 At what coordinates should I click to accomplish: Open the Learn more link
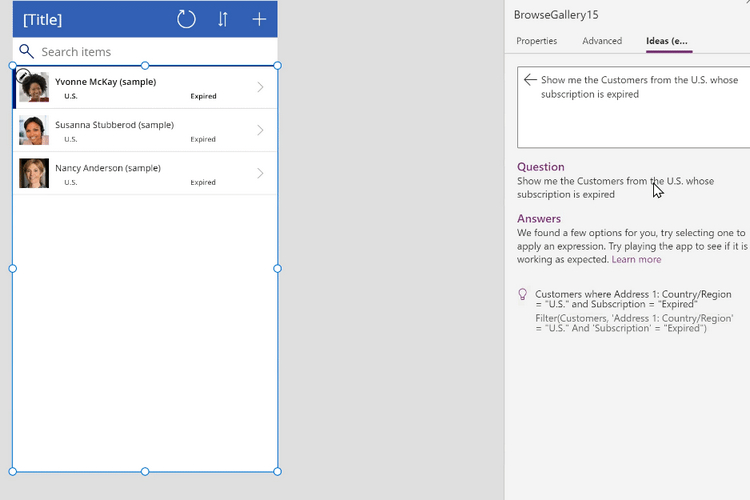point(636,259)
